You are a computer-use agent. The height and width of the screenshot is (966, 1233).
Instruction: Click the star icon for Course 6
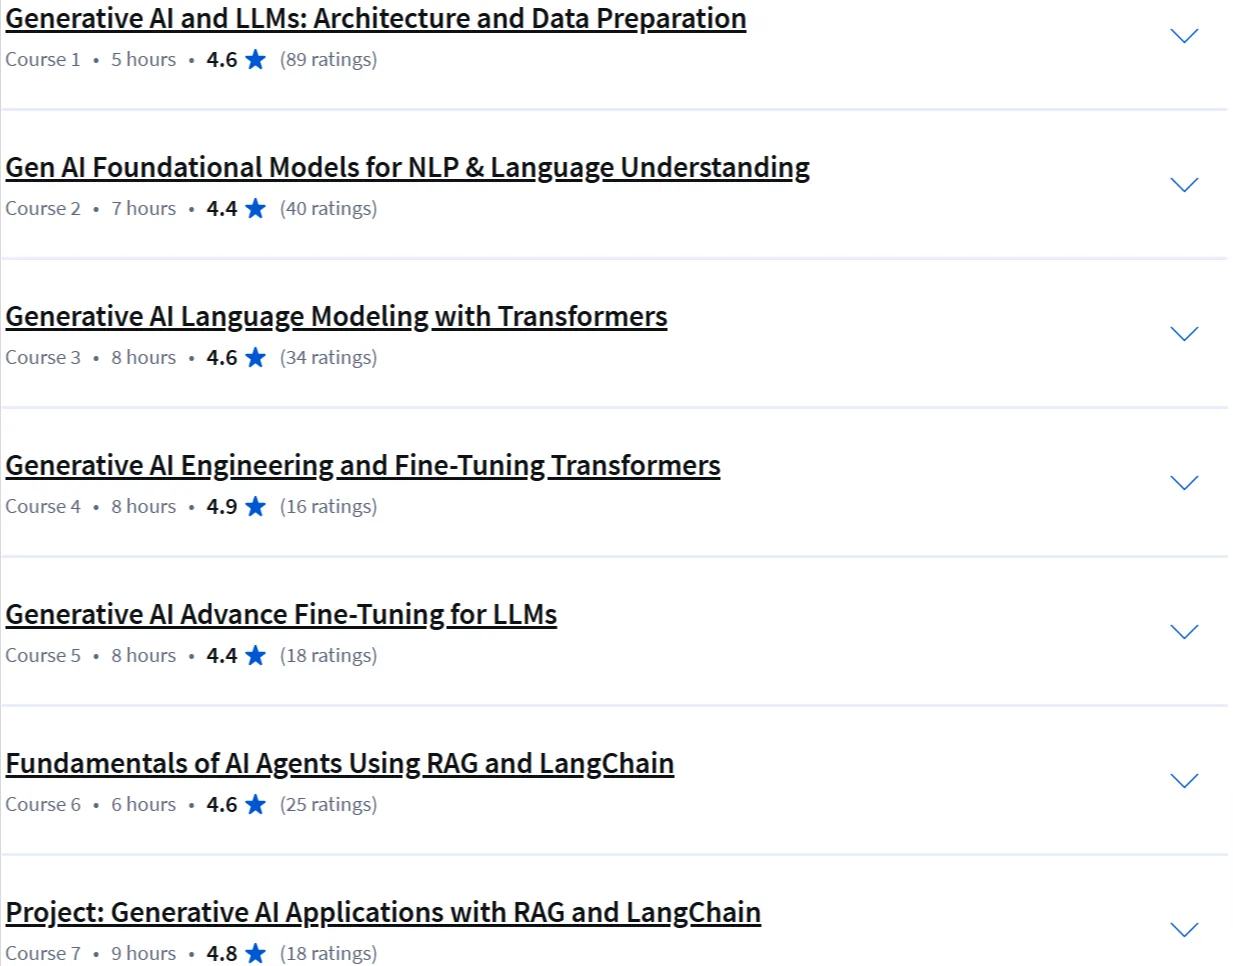(x=256, y=804)
